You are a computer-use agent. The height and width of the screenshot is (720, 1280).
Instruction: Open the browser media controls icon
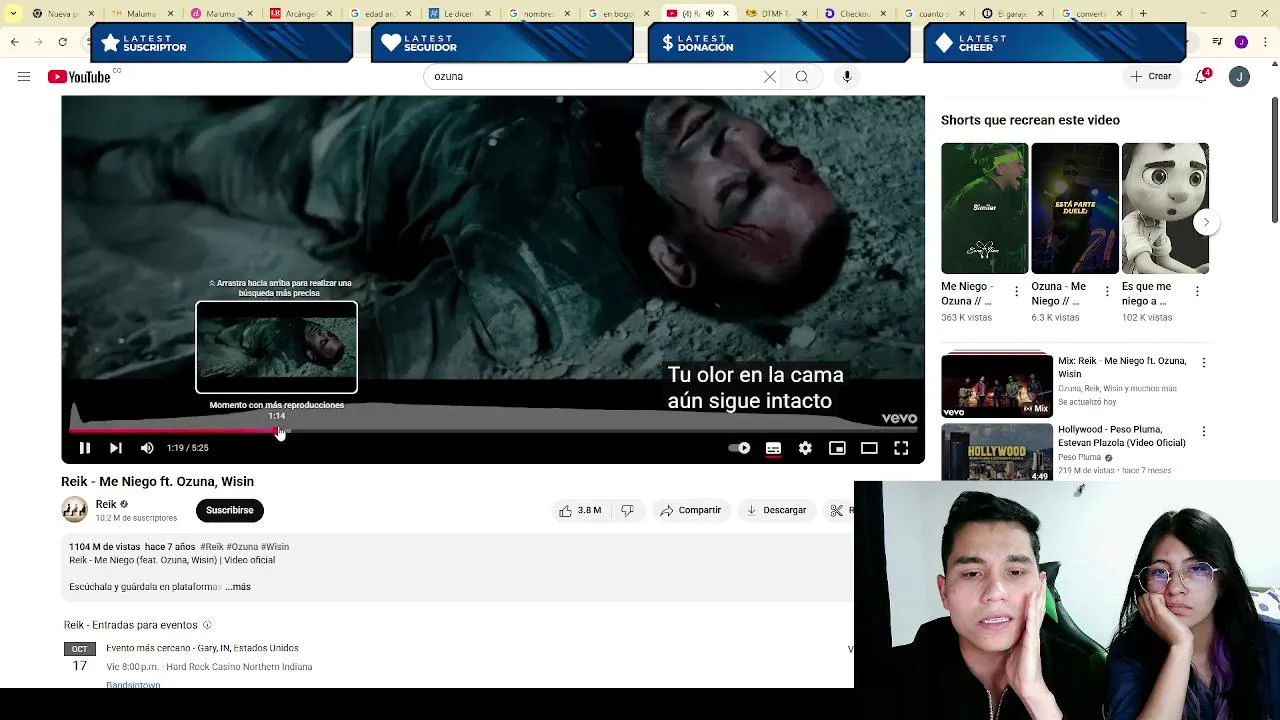(x=1217, y=42)
